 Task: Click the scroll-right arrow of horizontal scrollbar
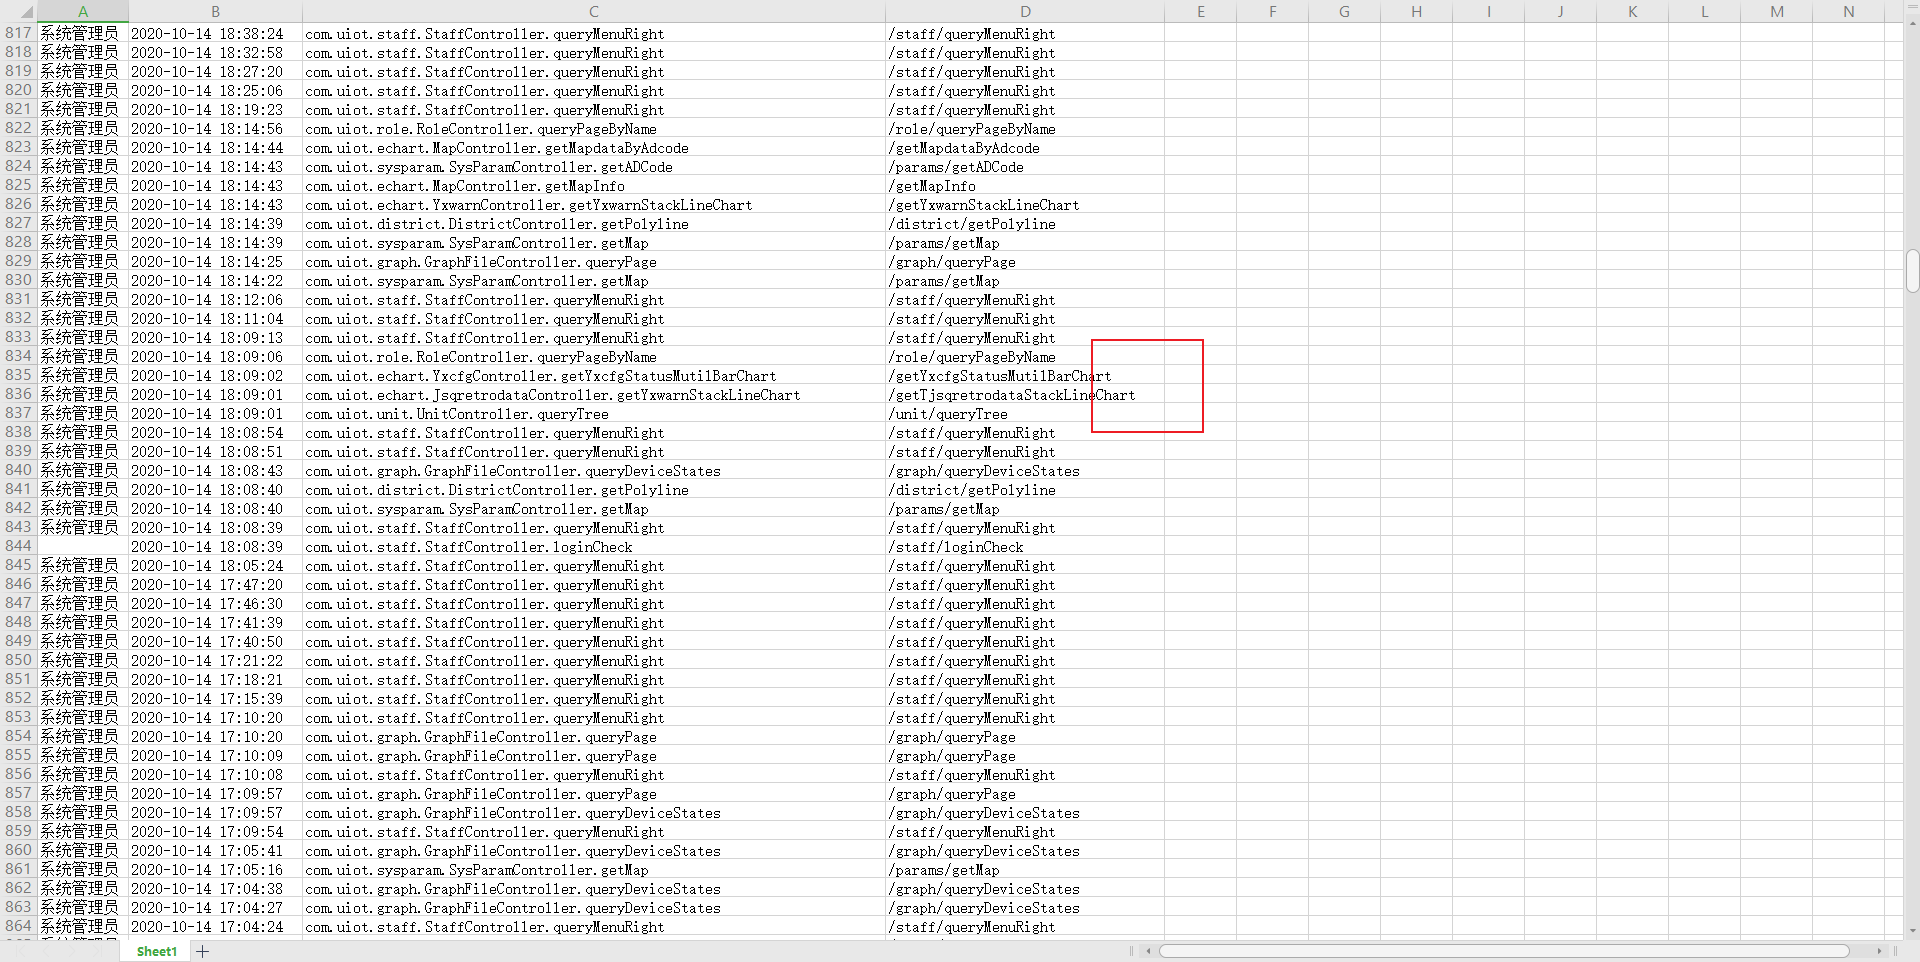1879,951
